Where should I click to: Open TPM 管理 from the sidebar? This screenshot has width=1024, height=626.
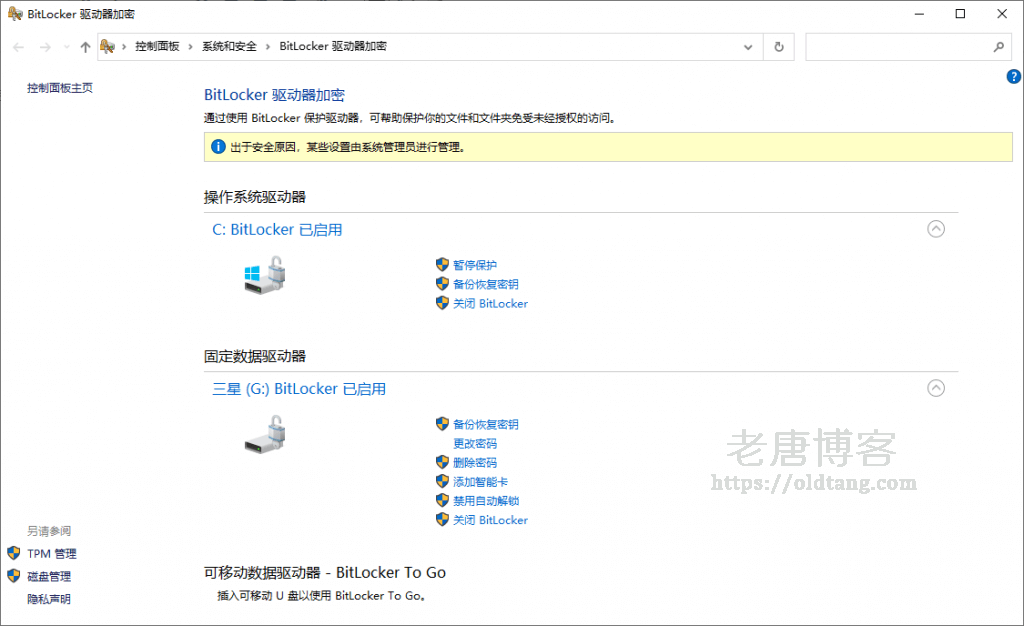[51, 553]
